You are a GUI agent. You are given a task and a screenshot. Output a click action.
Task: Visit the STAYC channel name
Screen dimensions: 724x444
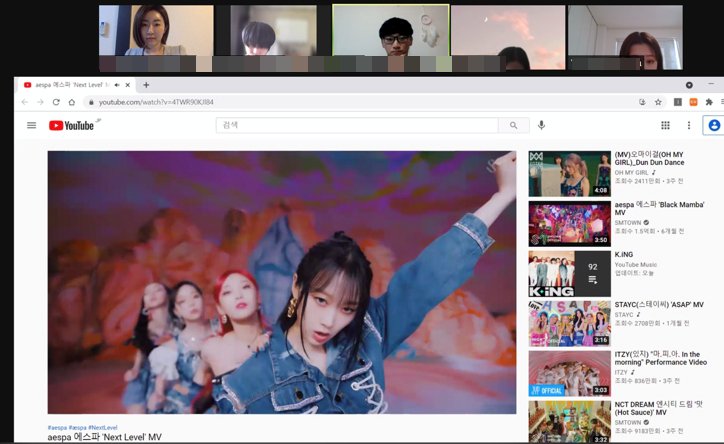point(624,315)
